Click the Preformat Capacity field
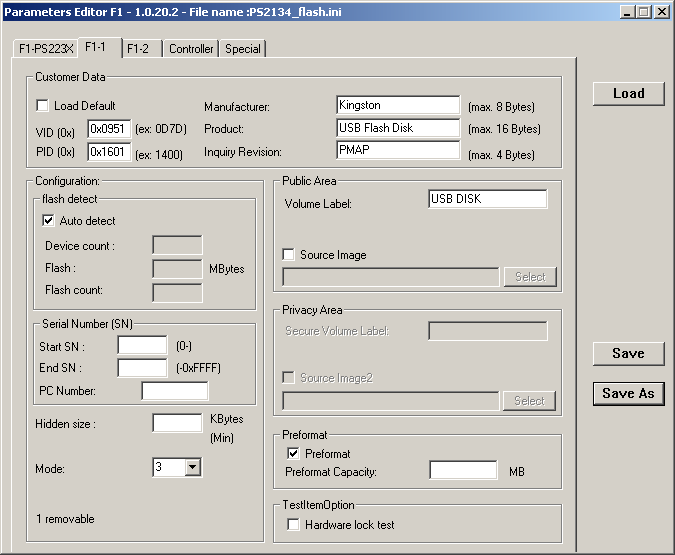Viewport: 675px width, 555px height. point(463,470)
